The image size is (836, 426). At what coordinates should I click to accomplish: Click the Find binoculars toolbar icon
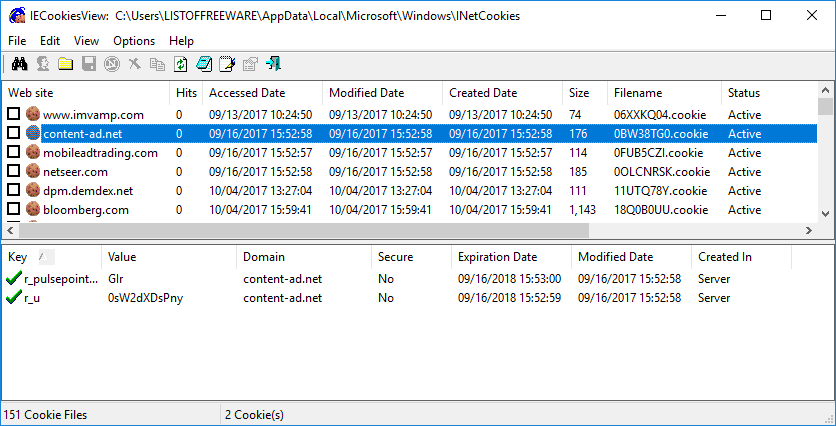(20, 65)
